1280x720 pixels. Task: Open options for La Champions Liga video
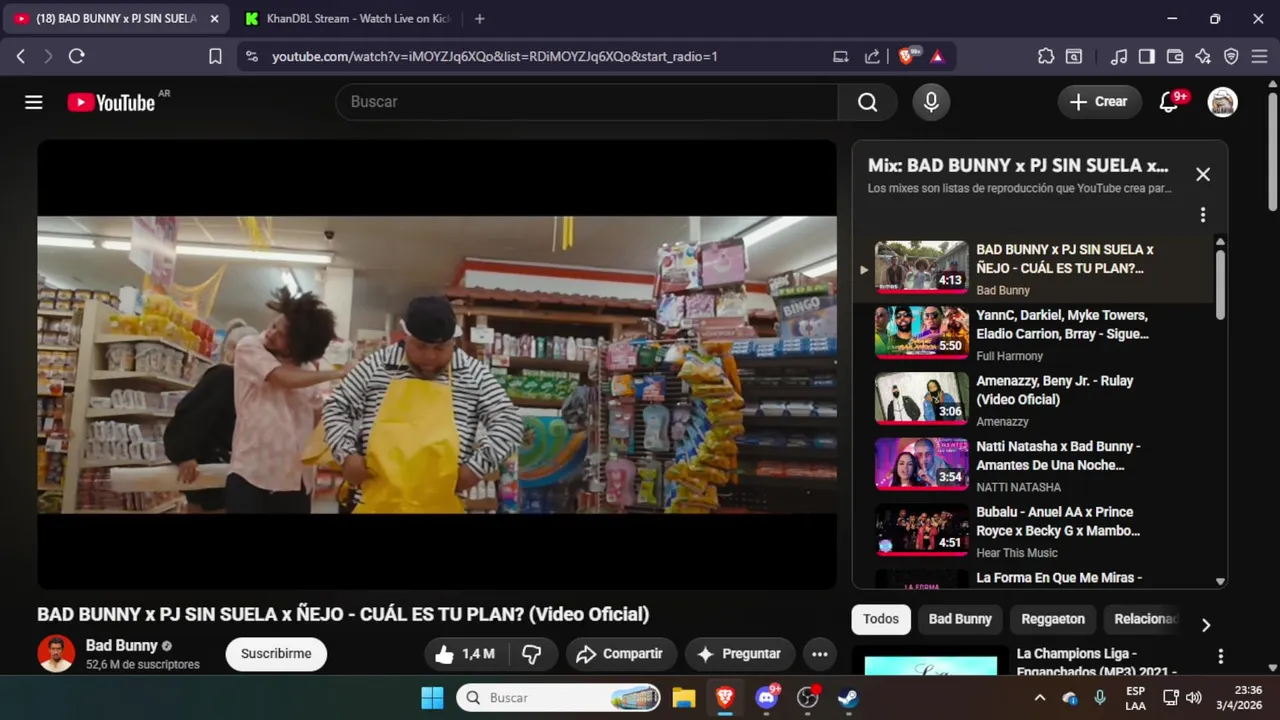click(x=1220, y=656)
